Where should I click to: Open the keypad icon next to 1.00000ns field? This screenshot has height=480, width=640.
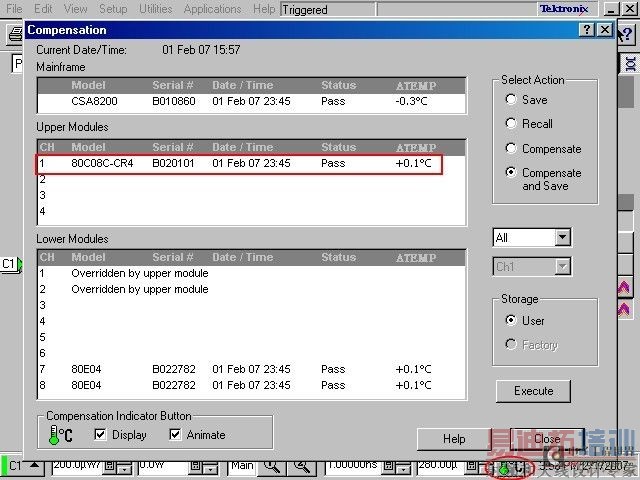[x=389, y=467]
